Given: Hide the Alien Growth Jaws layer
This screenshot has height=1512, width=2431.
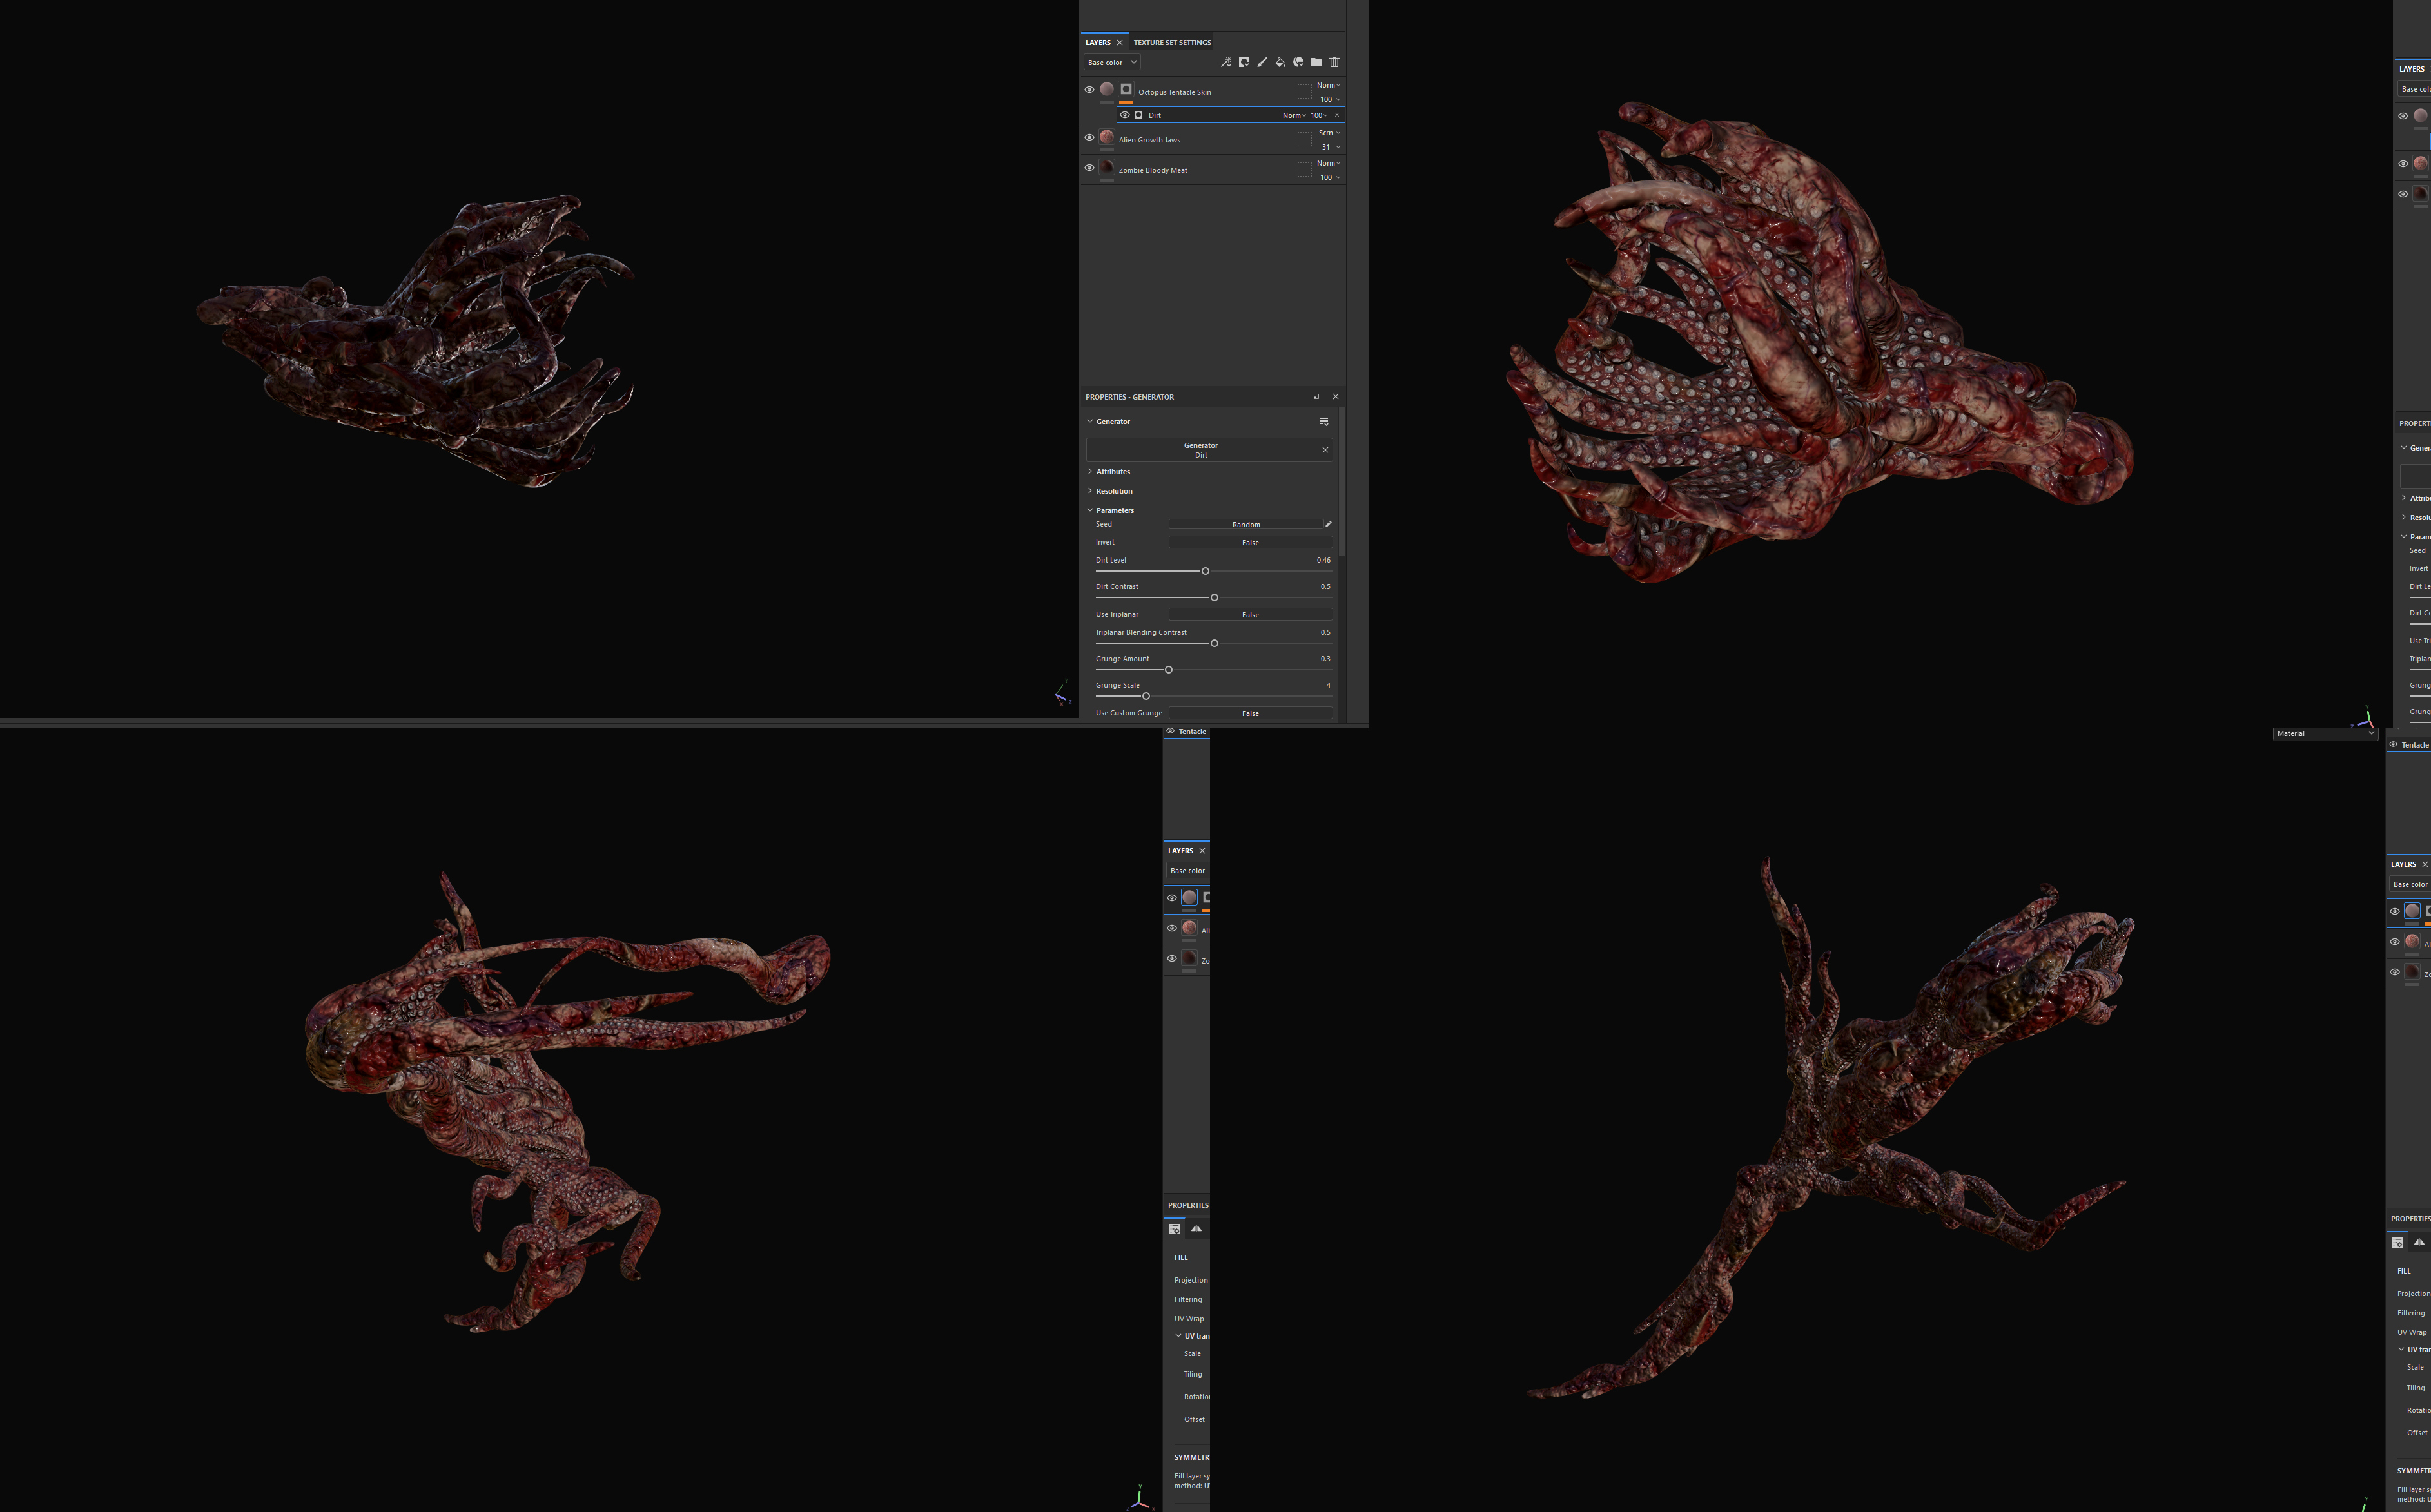Looking at the screenshot, I should pos(1090,138).
